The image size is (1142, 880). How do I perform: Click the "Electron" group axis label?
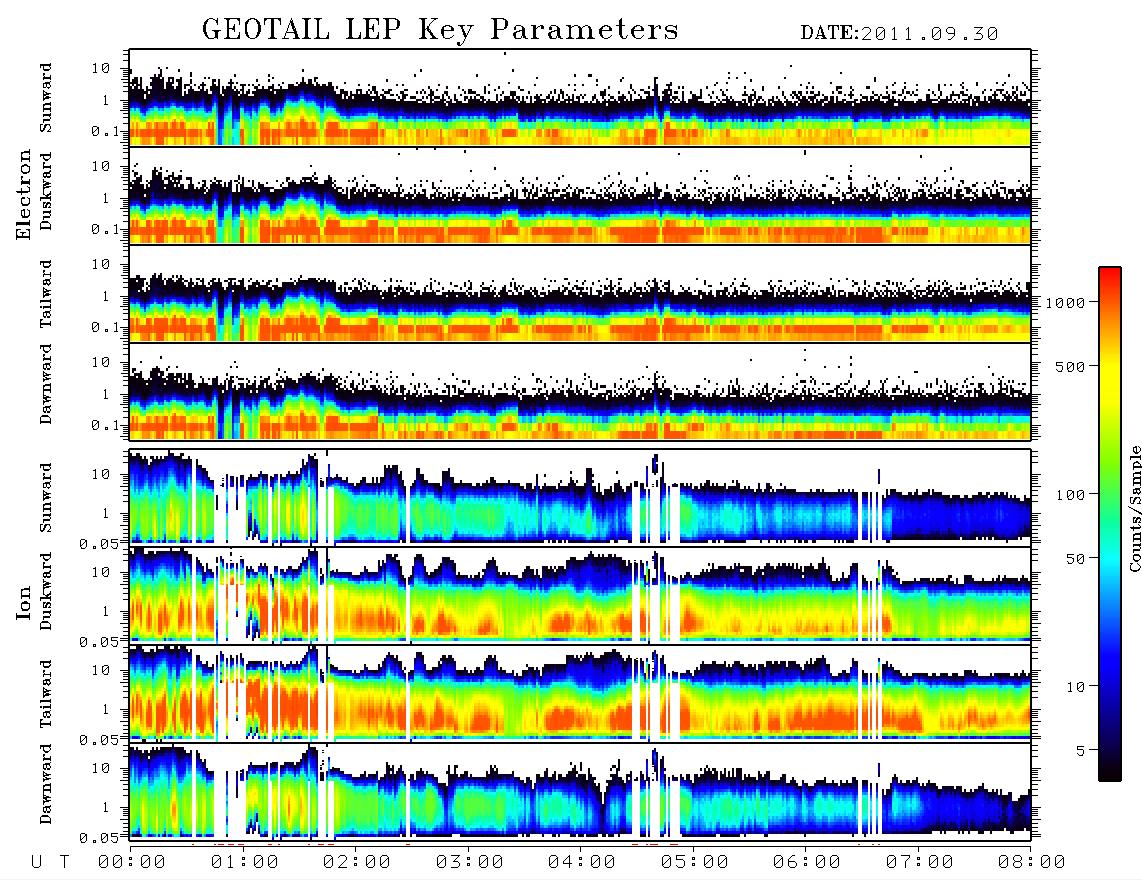(x=24, y=195)
